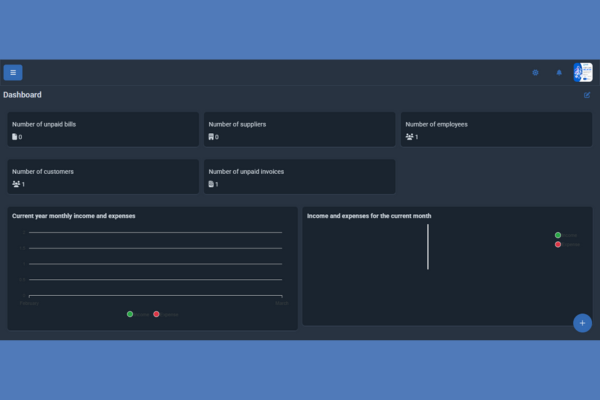Click the suppliers count icon
The height and width of the screenshot is (400, 600).
click(x=211, y=137)
